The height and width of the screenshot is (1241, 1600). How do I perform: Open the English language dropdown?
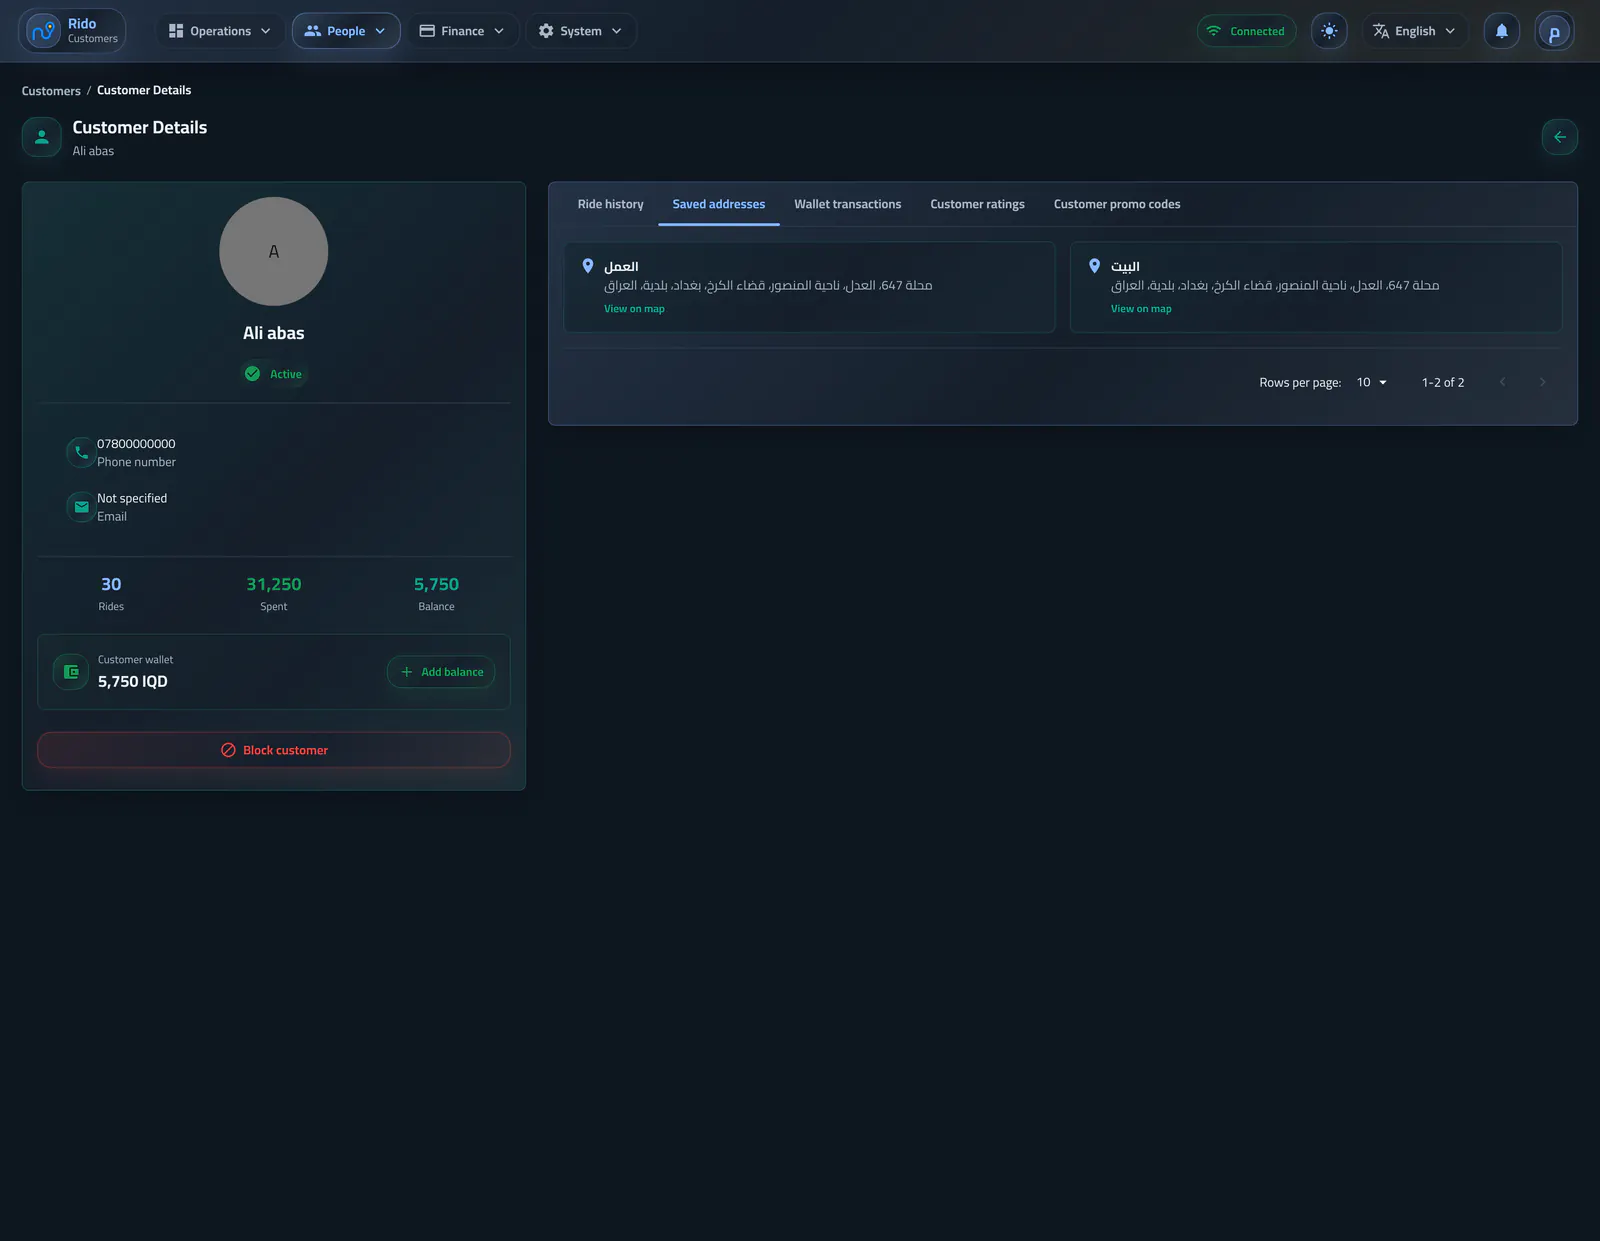pyautogui.click(x=1415, y=31)
